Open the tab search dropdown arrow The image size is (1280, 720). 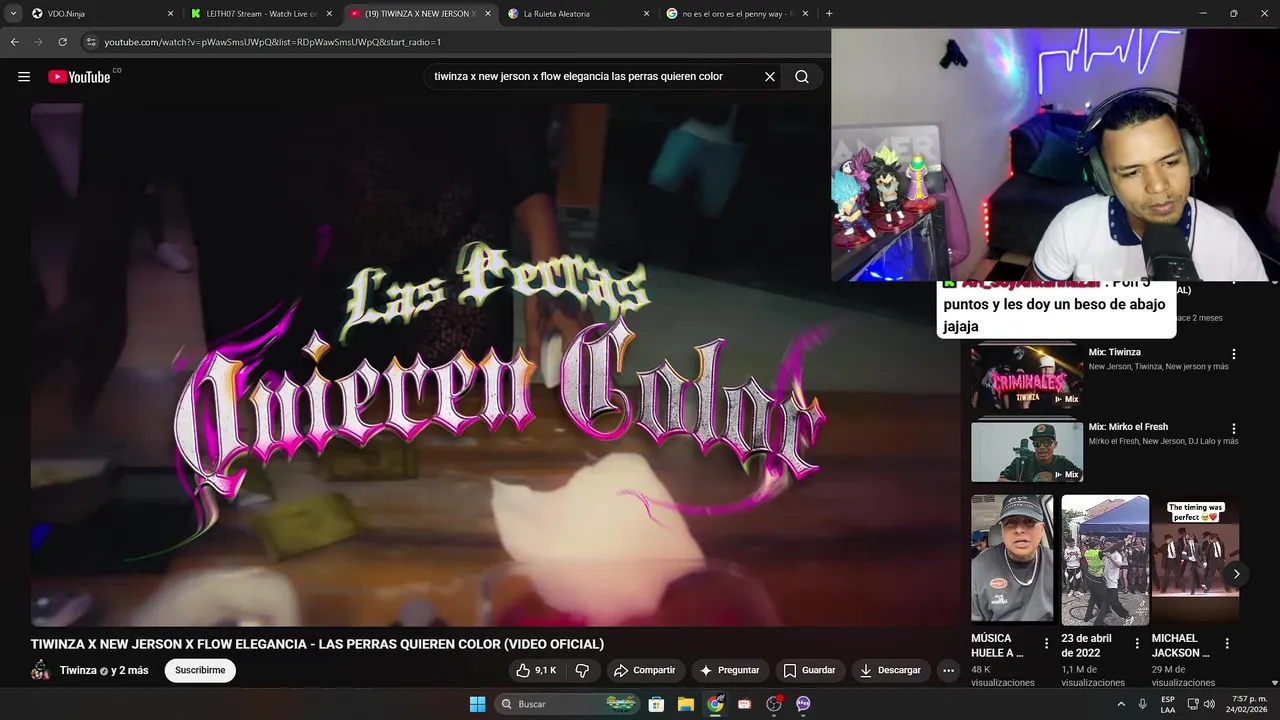click(x=13, y=14)
